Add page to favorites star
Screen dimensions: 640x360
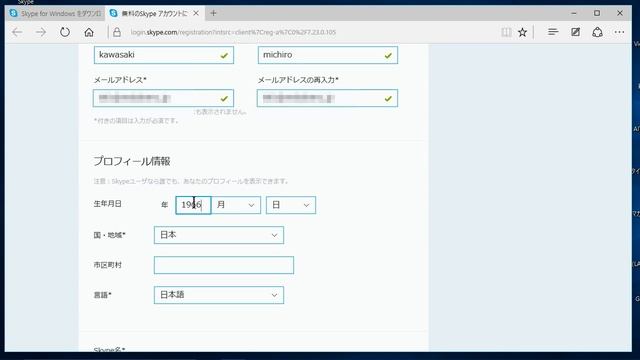(522, 32)
